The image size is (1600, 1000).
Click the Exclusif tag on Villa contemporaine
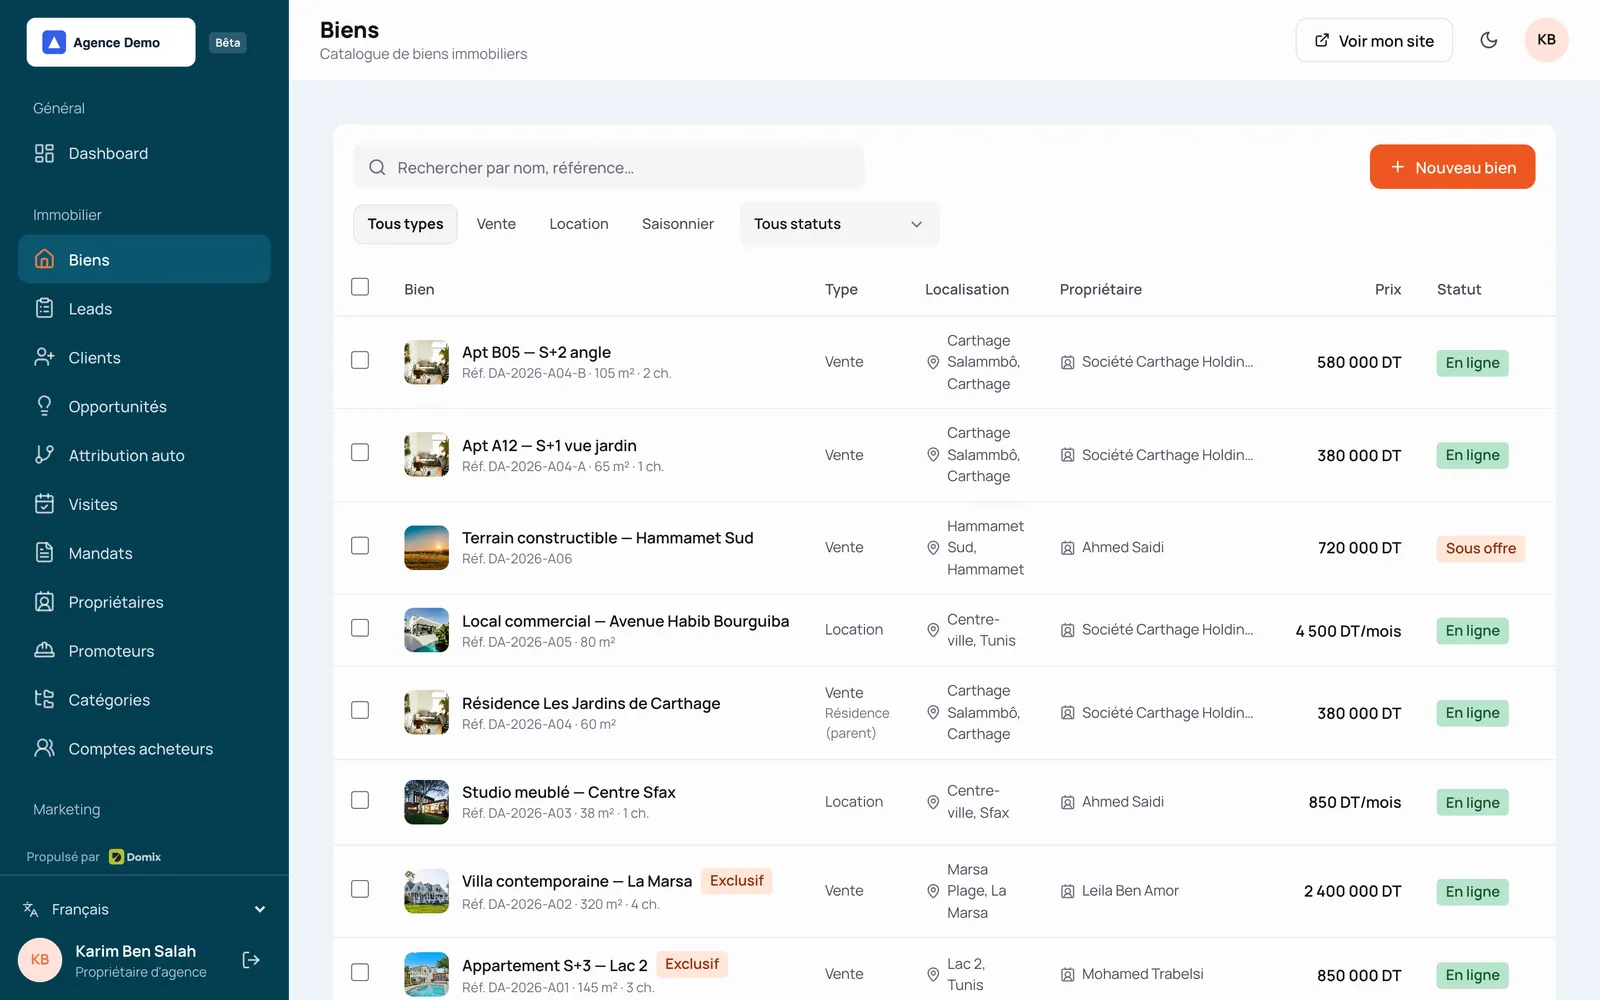pyautogui.click(x=736, y=881)
